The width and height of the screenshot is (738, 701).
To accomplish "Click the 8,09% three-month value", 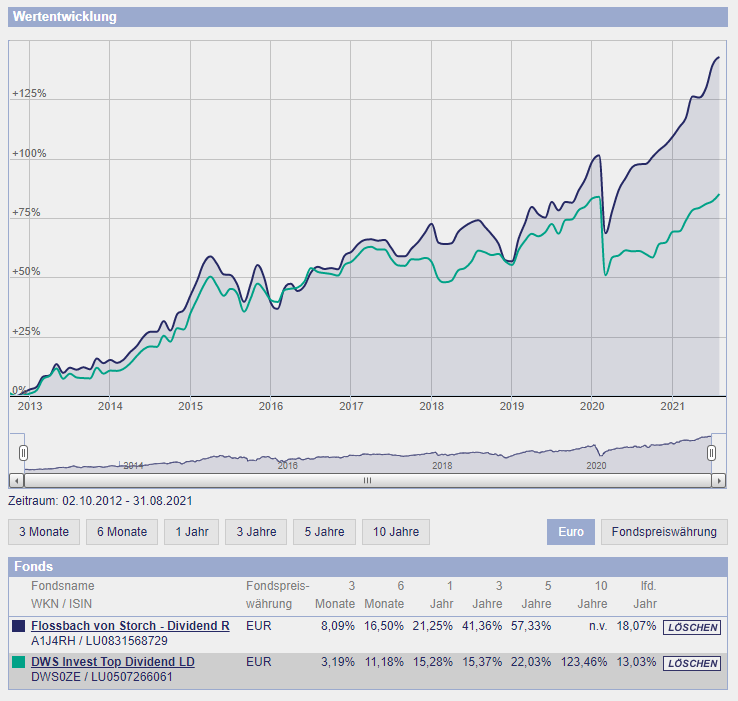I will [338, 626].
